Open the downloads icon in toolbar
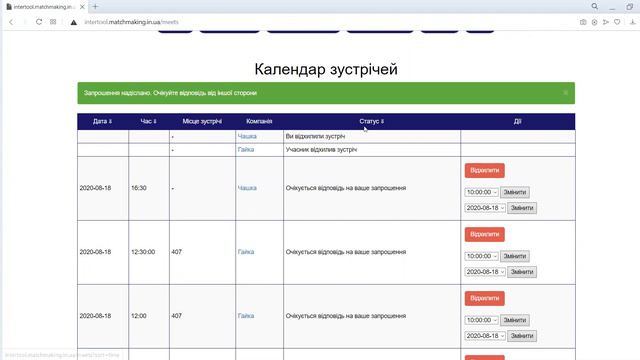 [x=633, y=22]
